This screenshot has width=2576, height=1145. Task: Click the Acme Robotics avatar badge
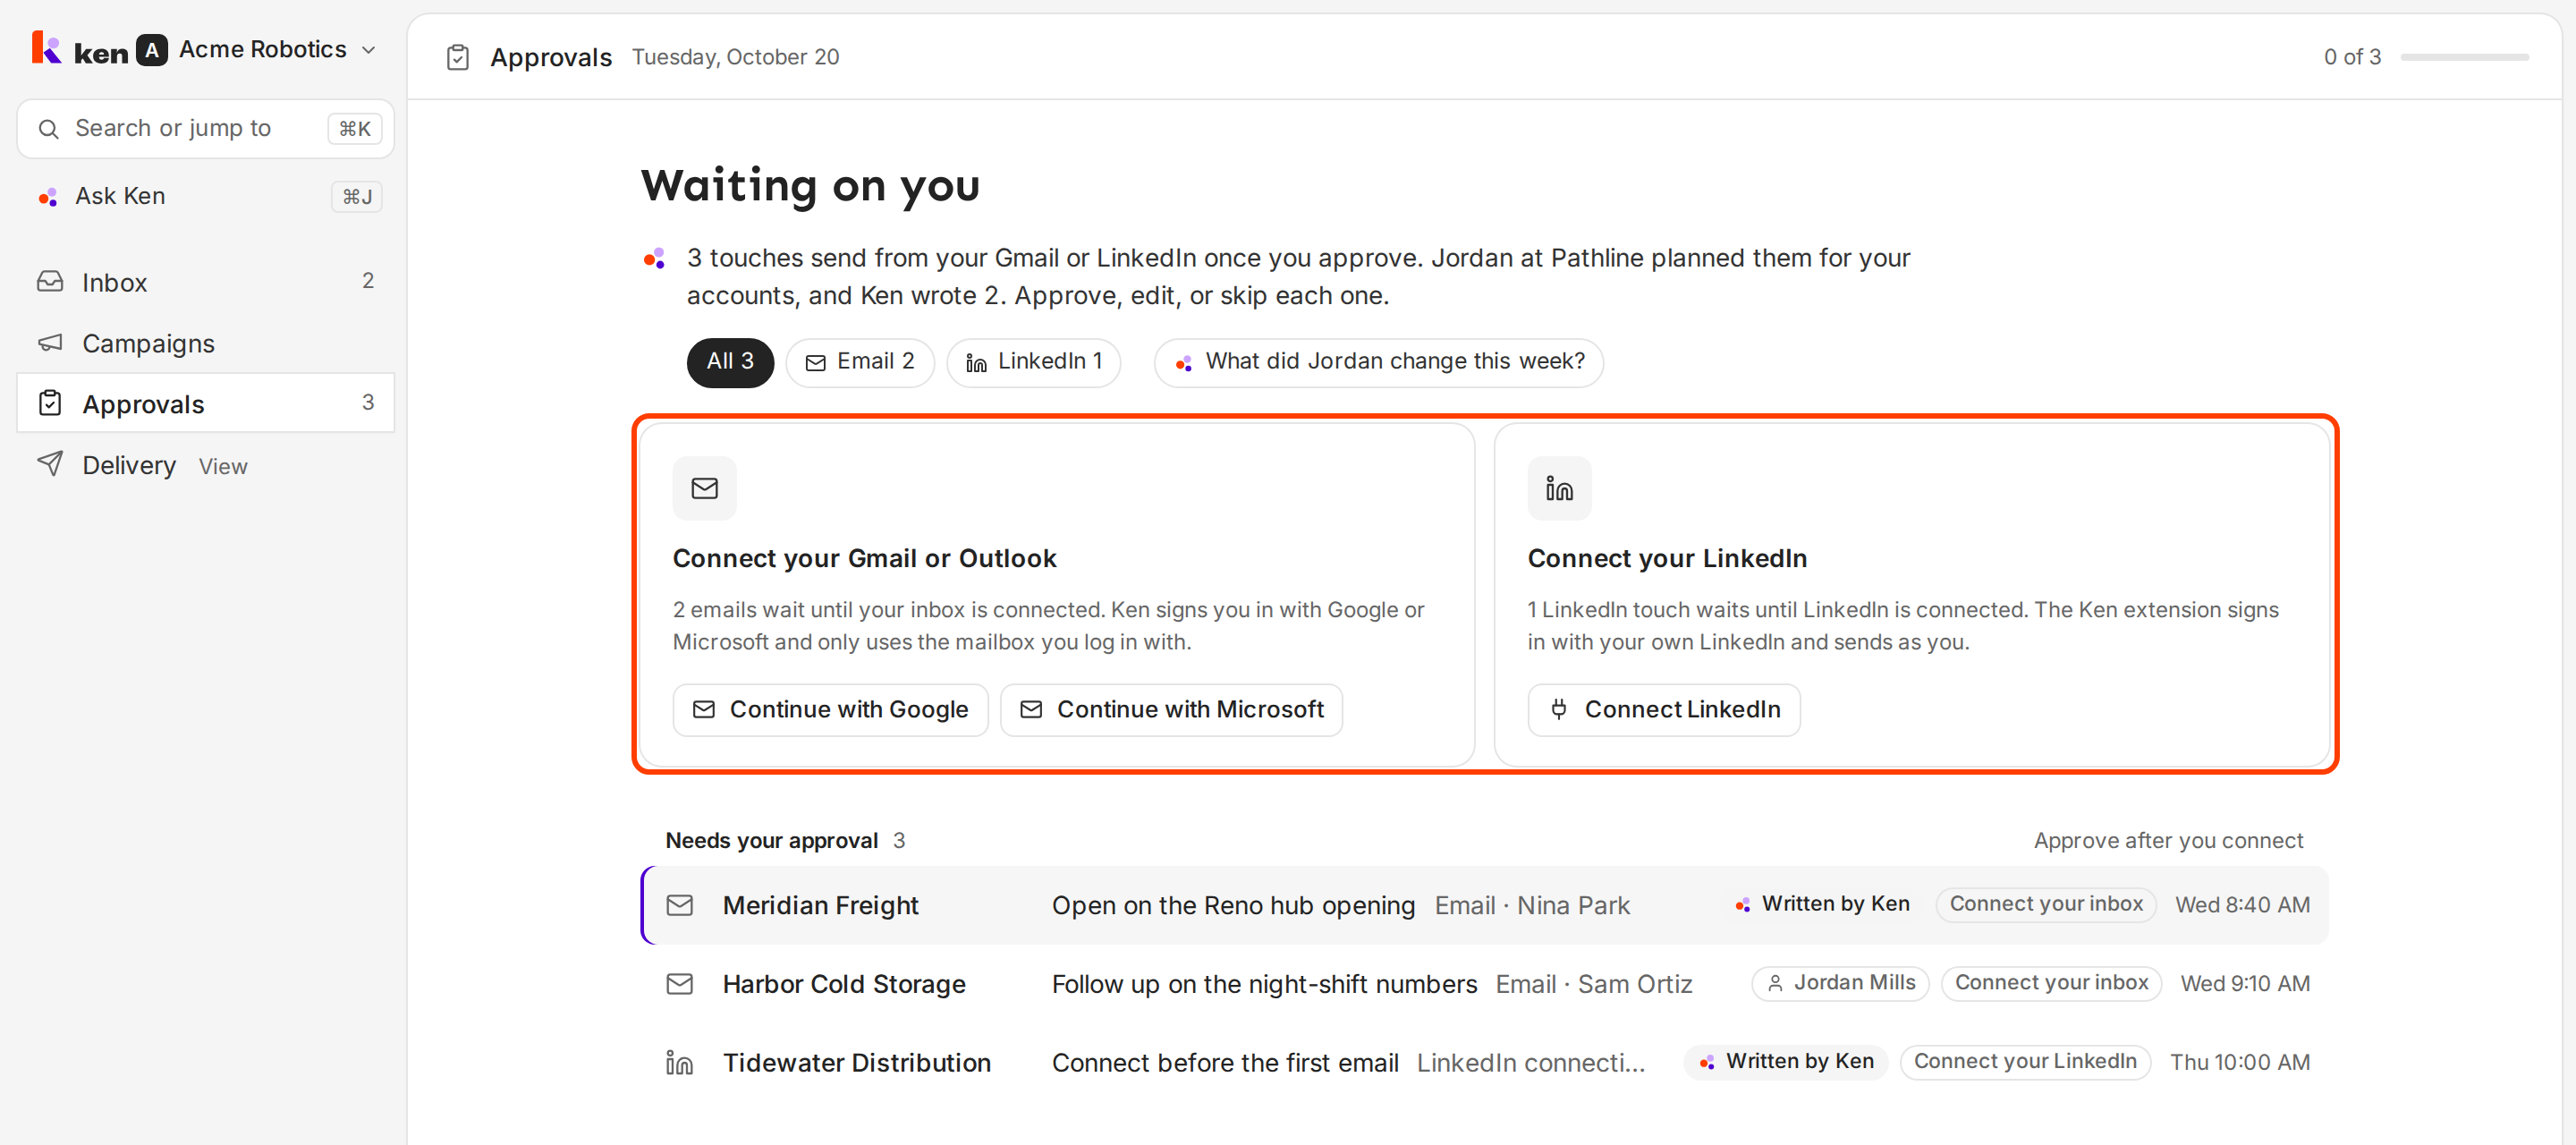(x=151, y=49)
